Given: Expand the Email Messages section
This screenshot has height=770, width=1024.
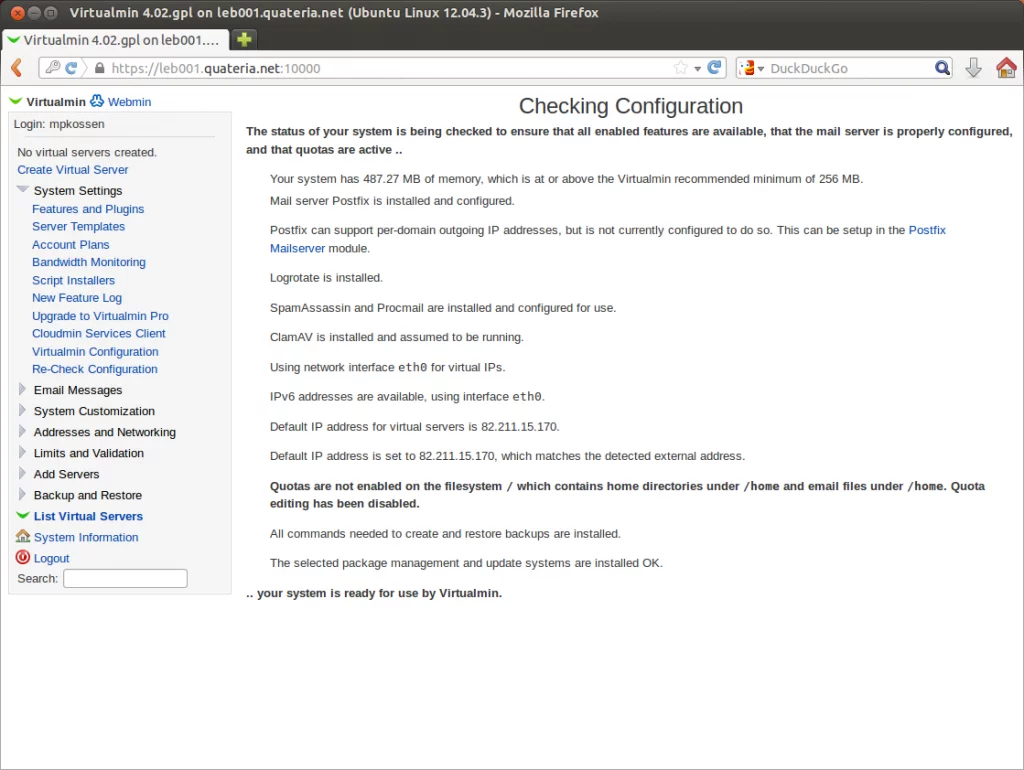Looking at the screenshot, I should (22, 389).
